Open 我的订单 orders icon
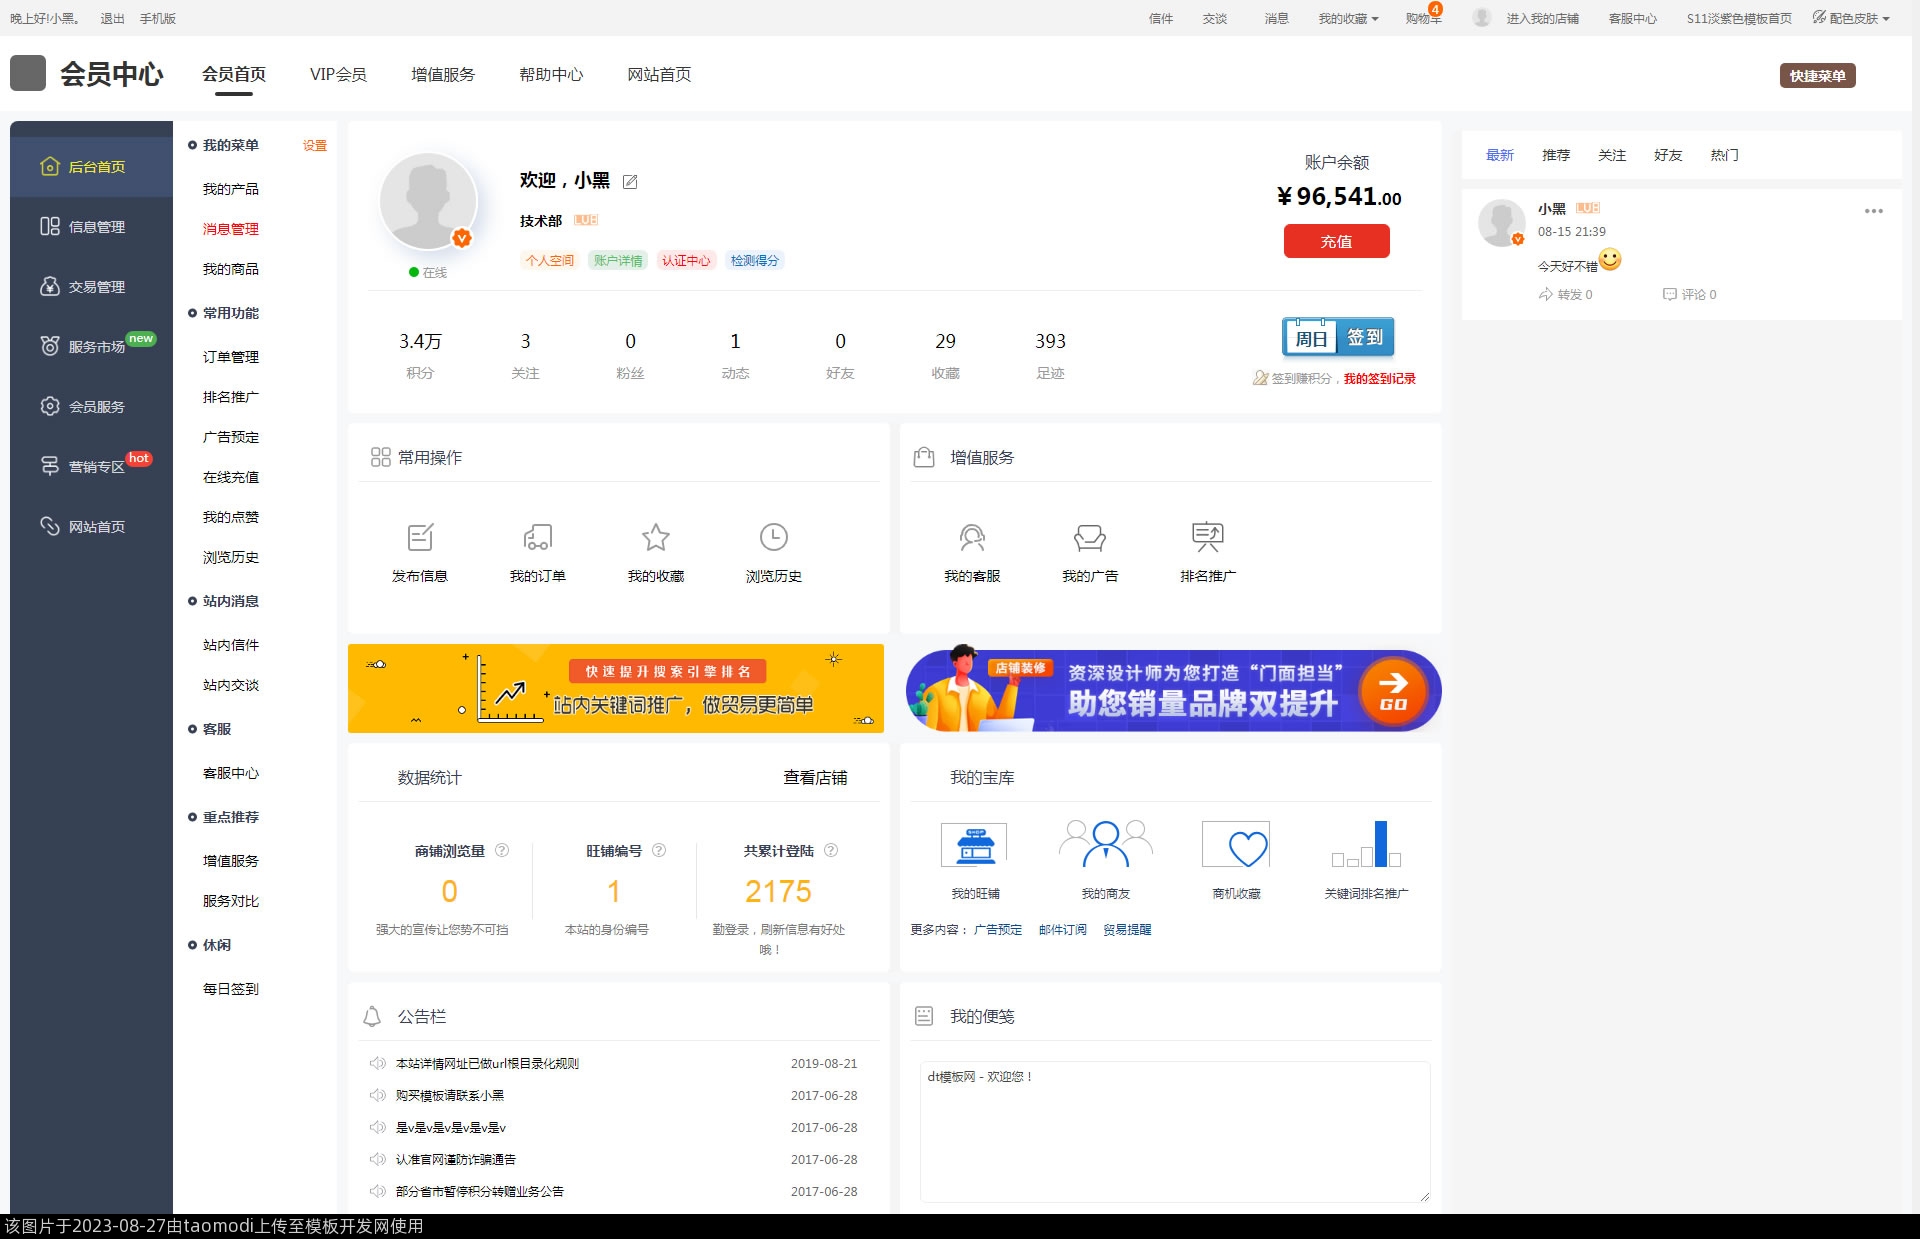The width and height of the screenshot is (1920, 1239). (x=538, y=538)
